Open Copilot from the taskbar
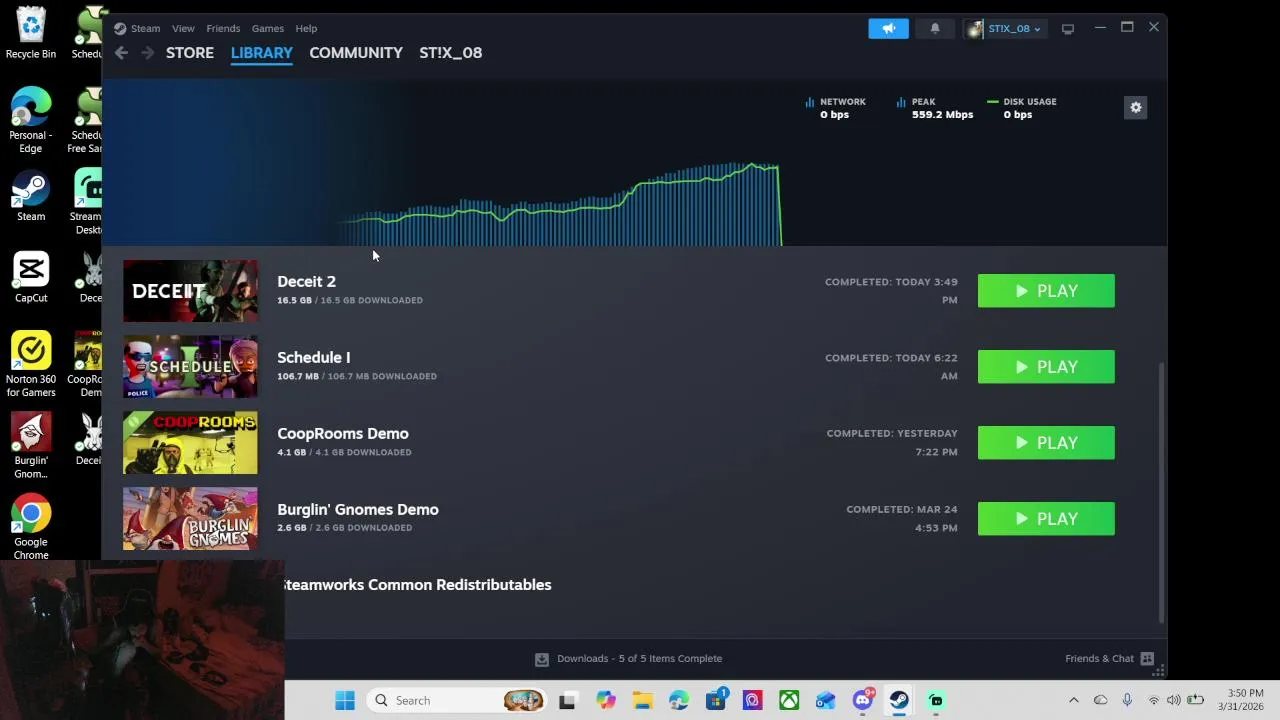Image resolution: width=1280 pixels, height=720 pixels. [x=605, y=701]
